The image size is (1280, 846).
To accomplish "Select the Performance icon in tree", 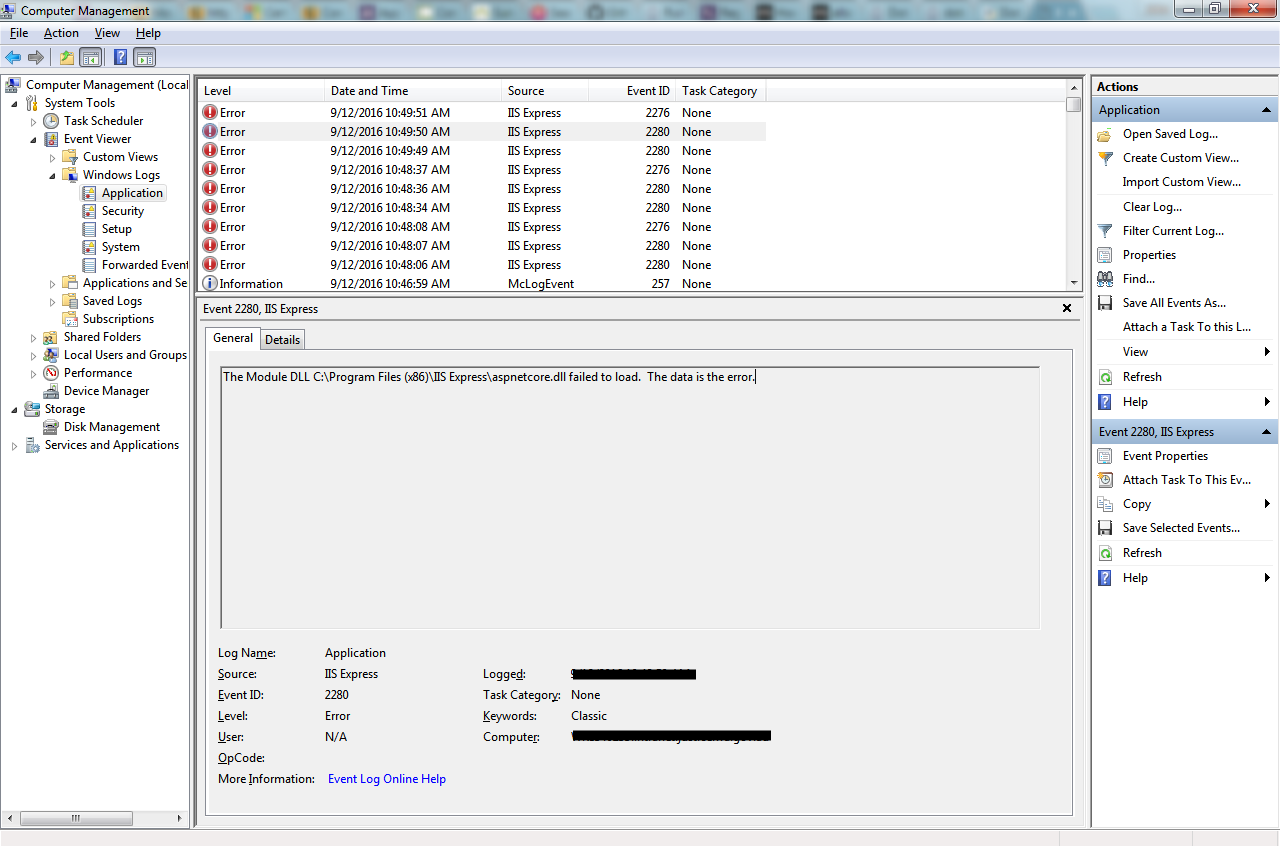I will coord(51,373).
